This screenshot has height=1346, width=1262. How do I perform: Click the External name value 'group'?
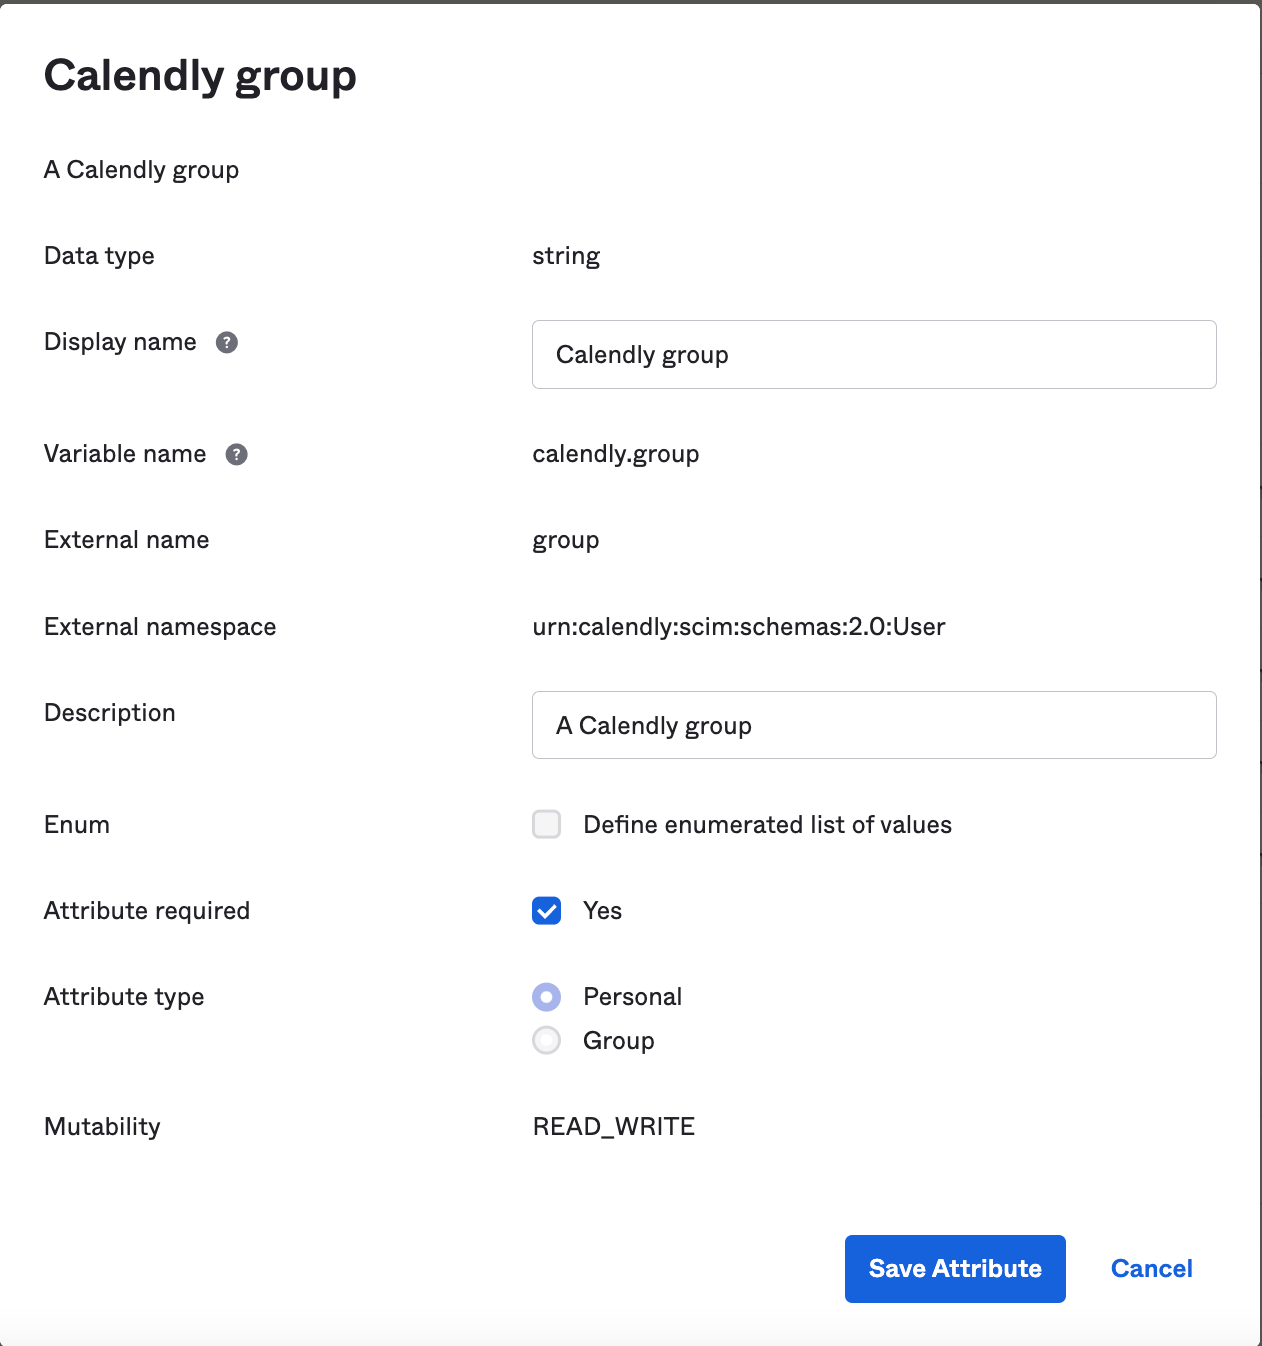[x=565, y=540]
